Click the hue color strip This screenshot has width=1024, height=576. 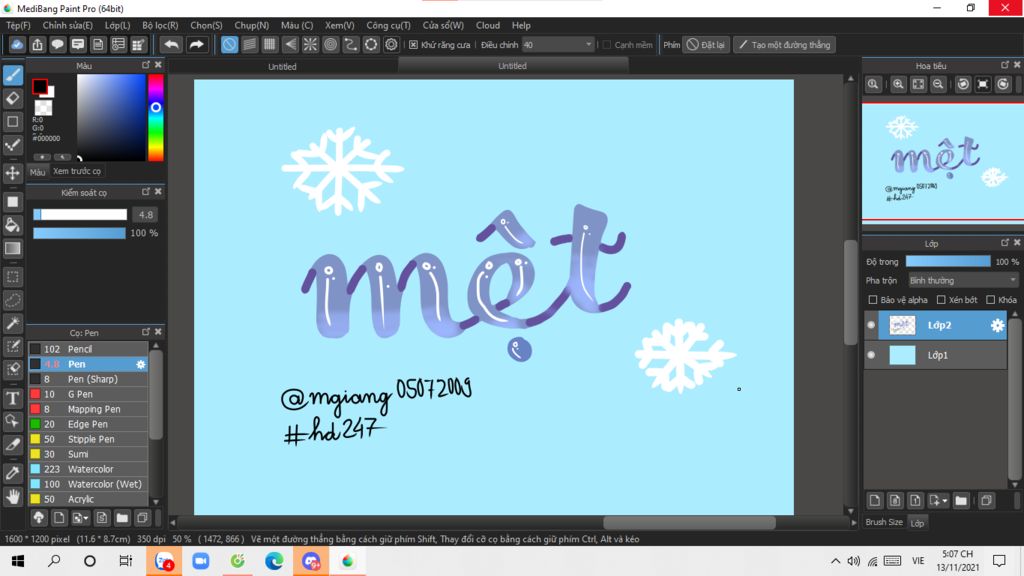point(155,118)
